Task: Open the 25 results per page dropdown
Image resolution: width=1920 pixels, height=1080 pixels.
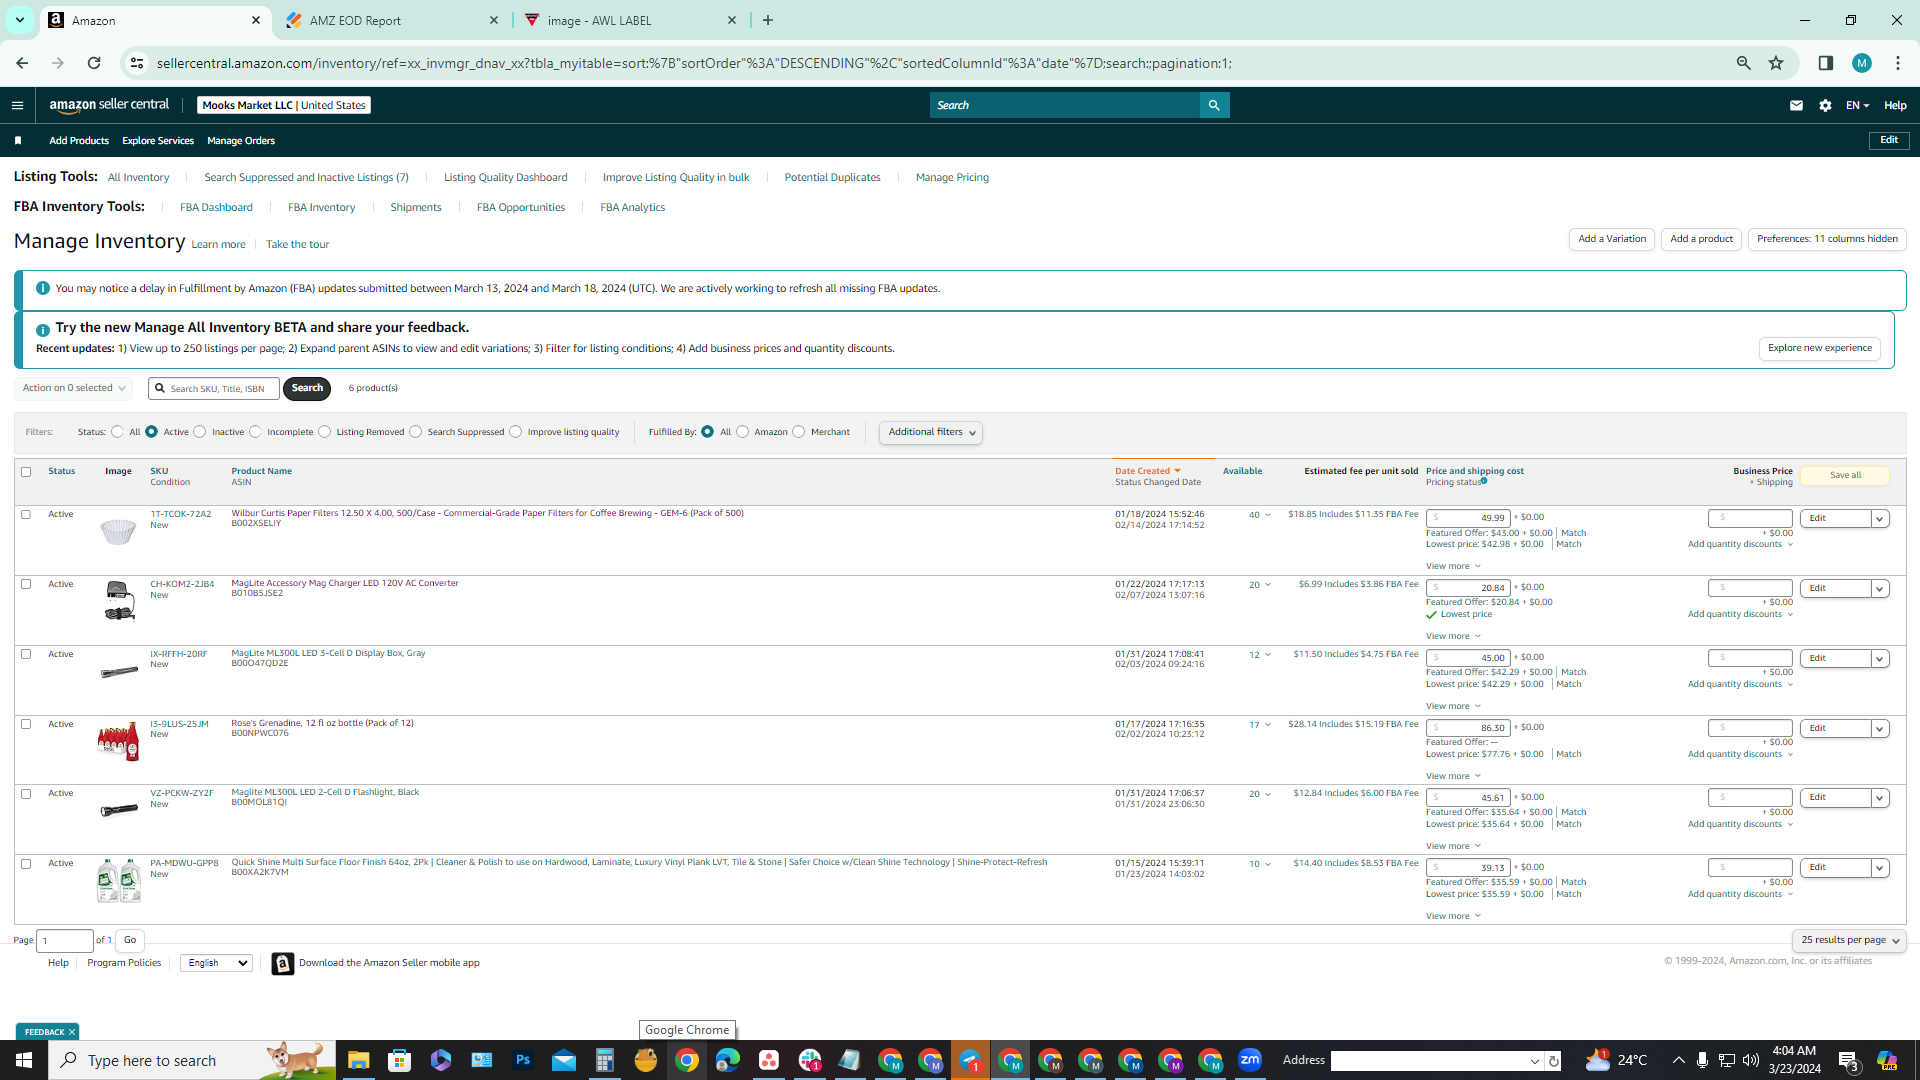Action: [x=1849, y=940]
